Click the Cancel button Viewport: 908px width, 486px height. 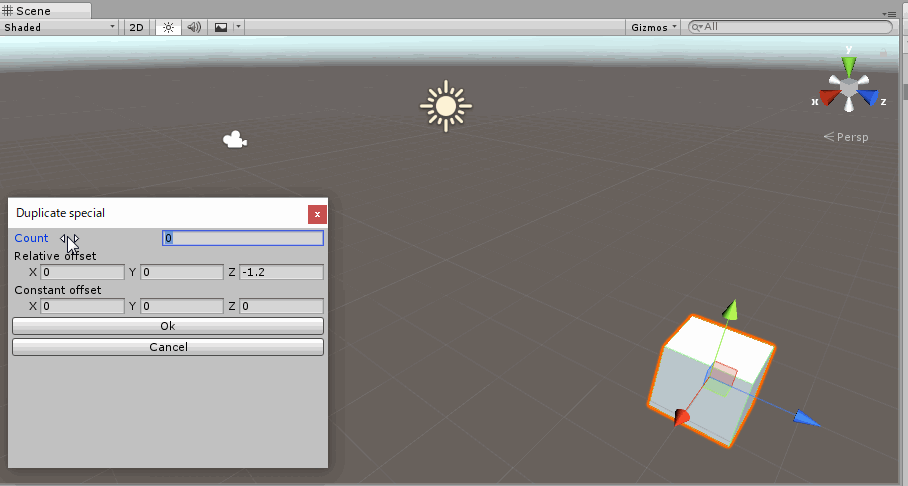coord(168,347)
